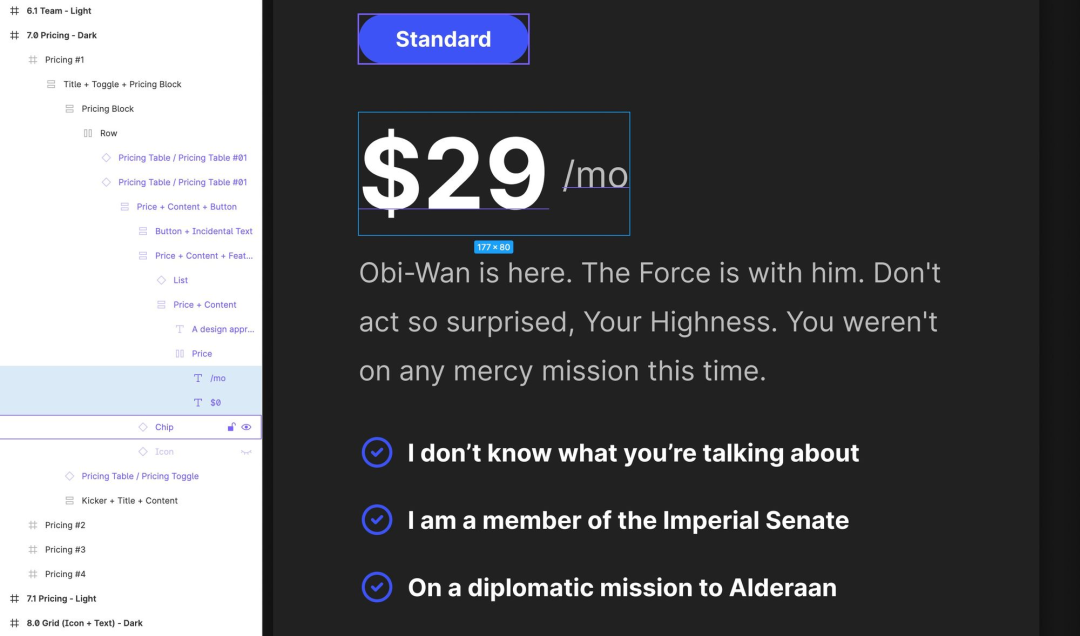Select the Pricing Table / Pricing Toggle layer
Viewport: 1080px width, 636px height.
[140, 476]
